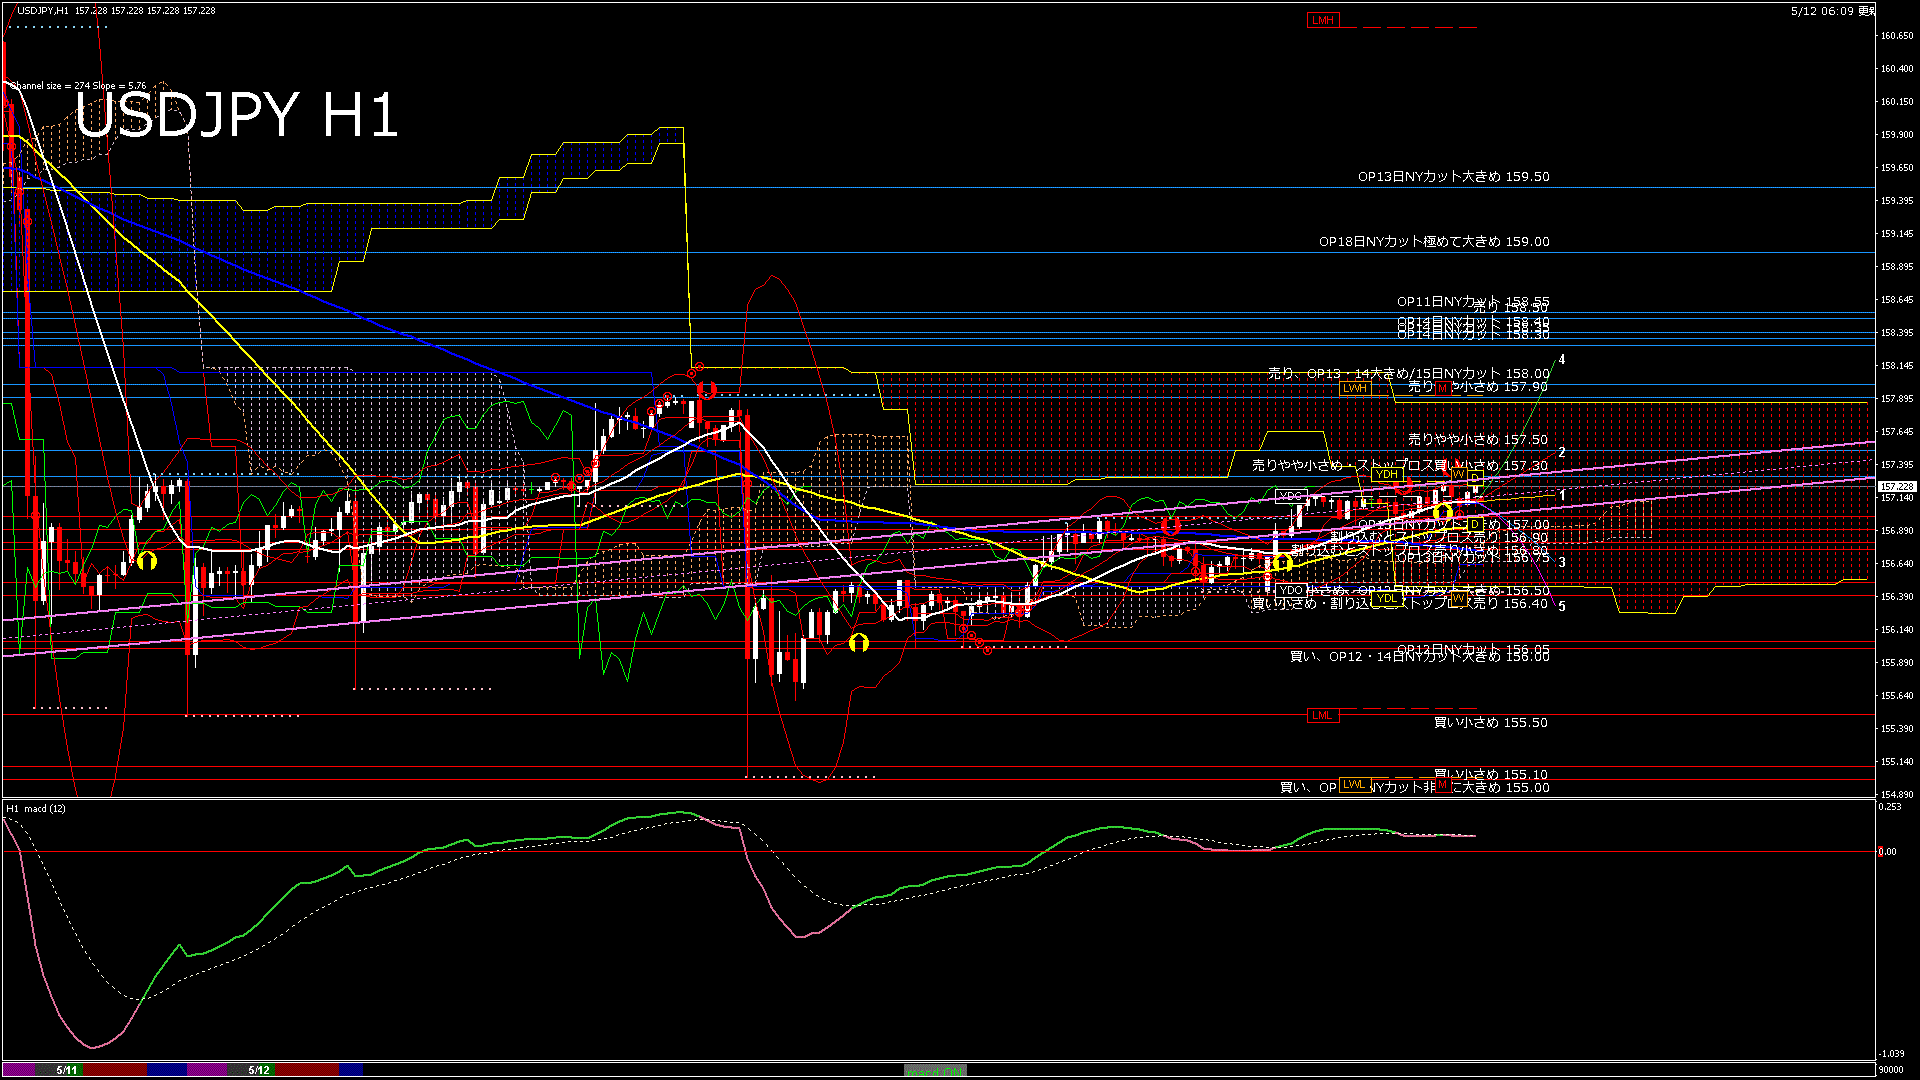
Task: Click the '売りやや小さめ 157.50' label
Action: [1478, 440]
